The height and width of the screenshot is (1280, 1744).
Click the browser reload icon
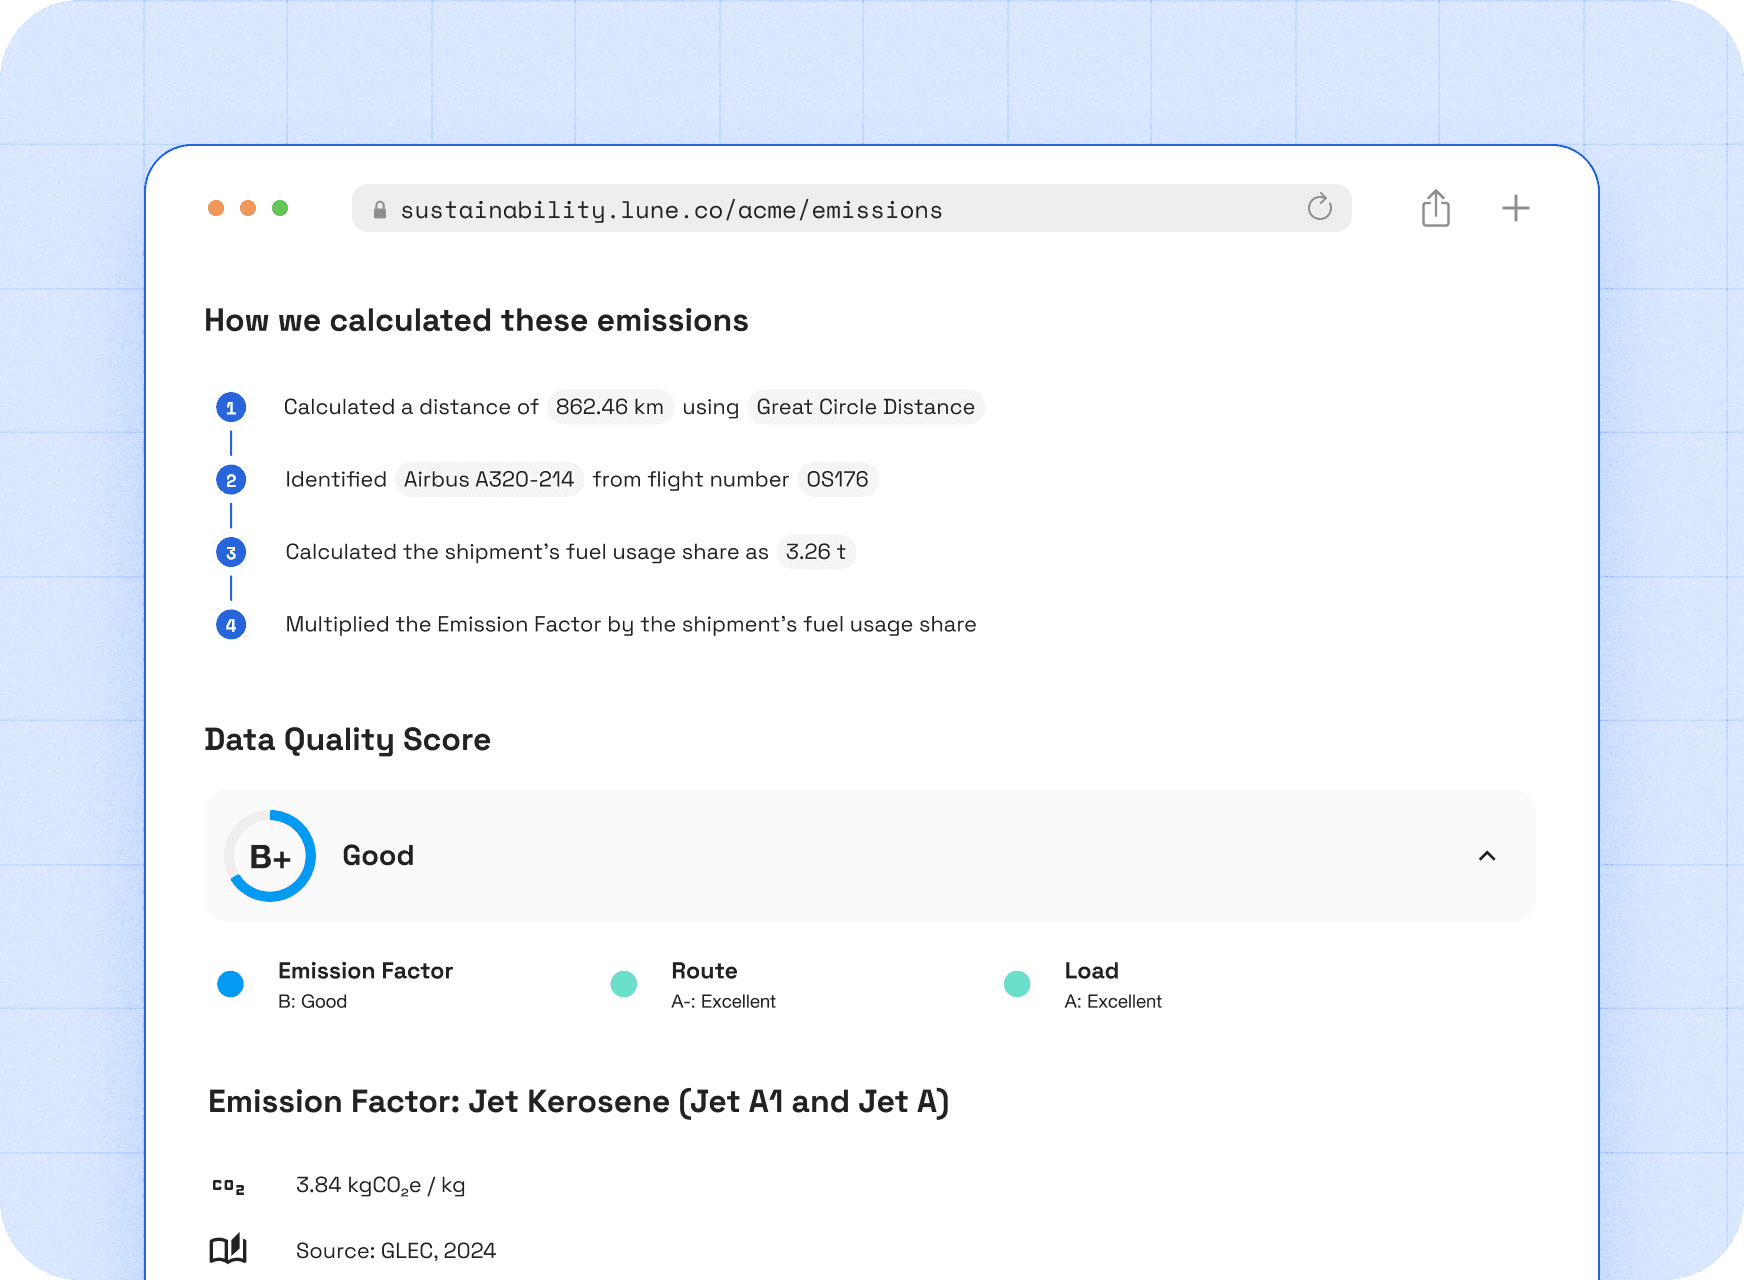click(1319, 208)
